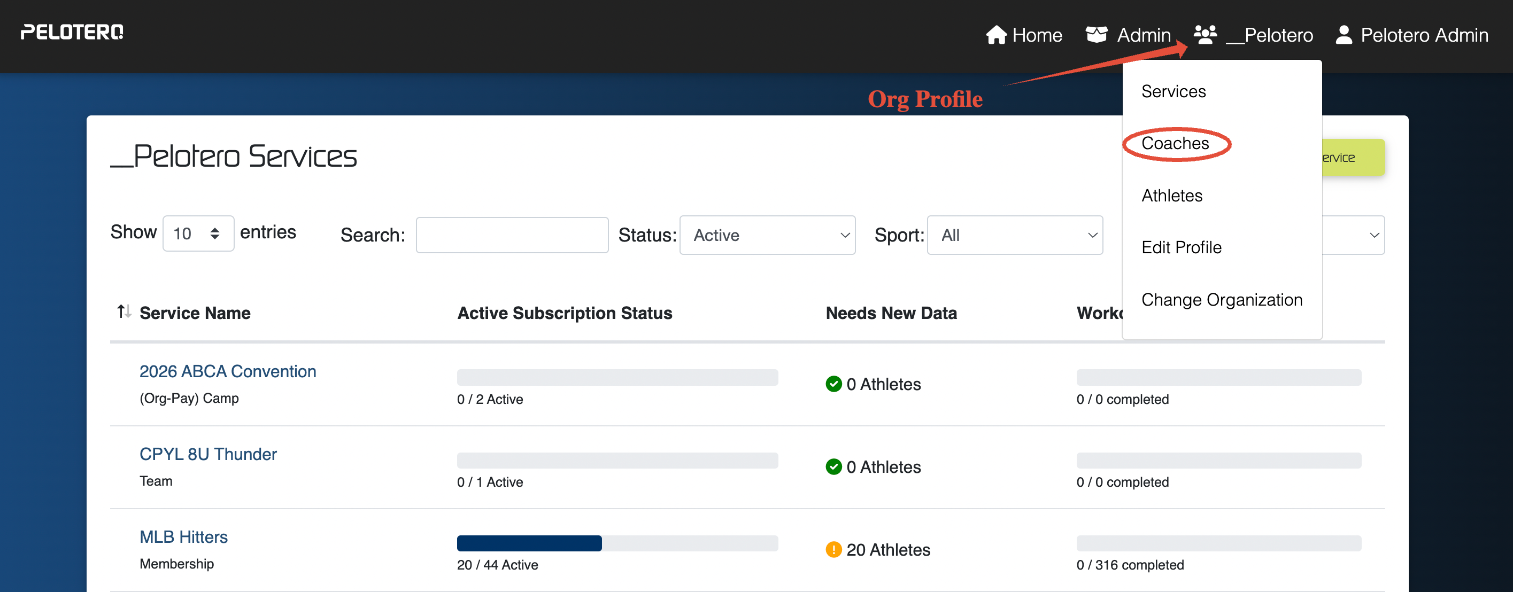Screen dimensions: 1513x592
Task: Choose Change Organization in the menu
Action: click(x=1222, y=299)
